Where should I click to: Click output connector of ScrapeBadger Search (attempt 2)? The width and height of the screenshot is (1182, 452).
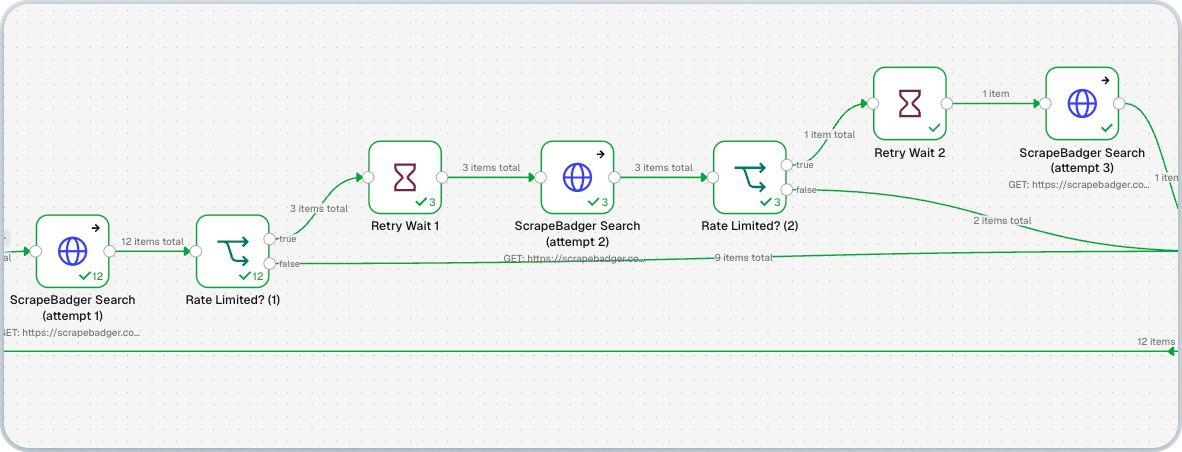614,177
